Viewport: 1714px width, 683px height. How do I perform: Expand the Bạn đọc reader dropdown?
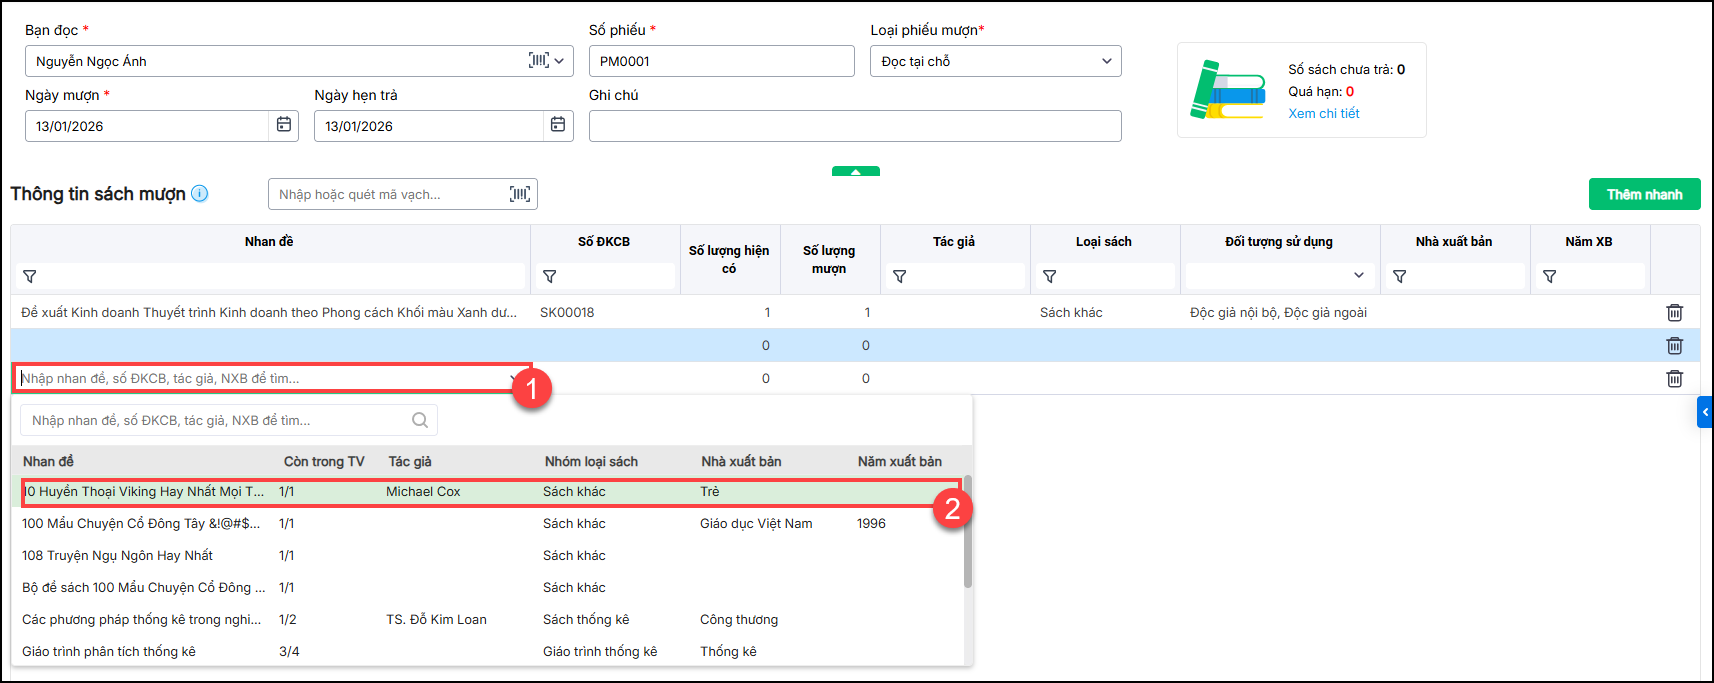560,61
